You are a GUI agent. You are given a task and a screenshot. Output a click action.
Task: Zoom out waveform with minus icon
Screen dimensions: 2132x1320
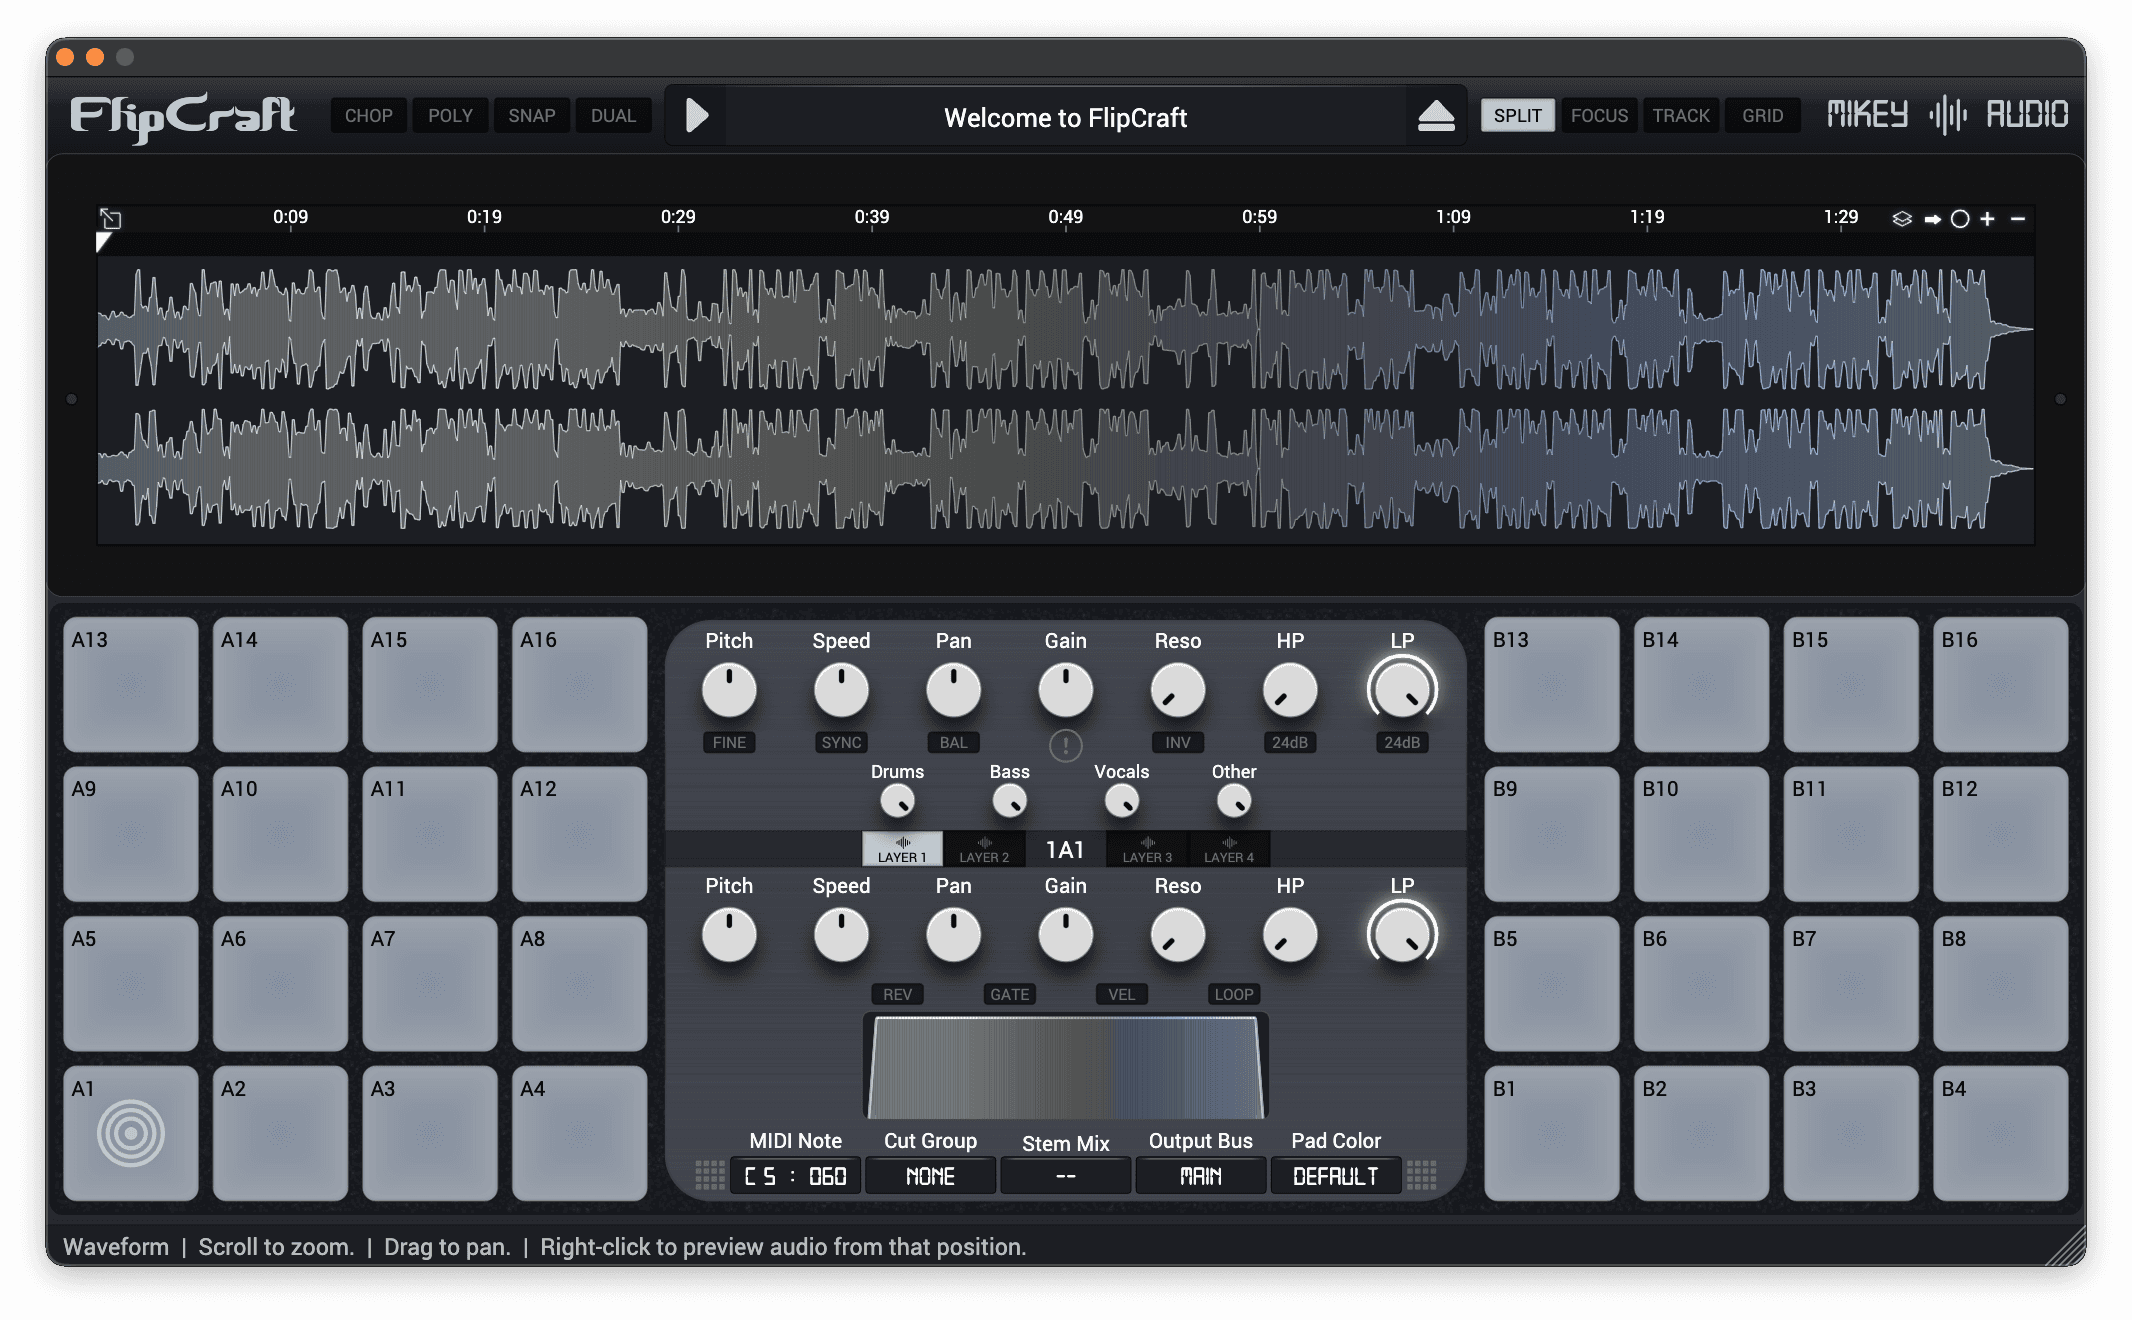click(2018, 219)
